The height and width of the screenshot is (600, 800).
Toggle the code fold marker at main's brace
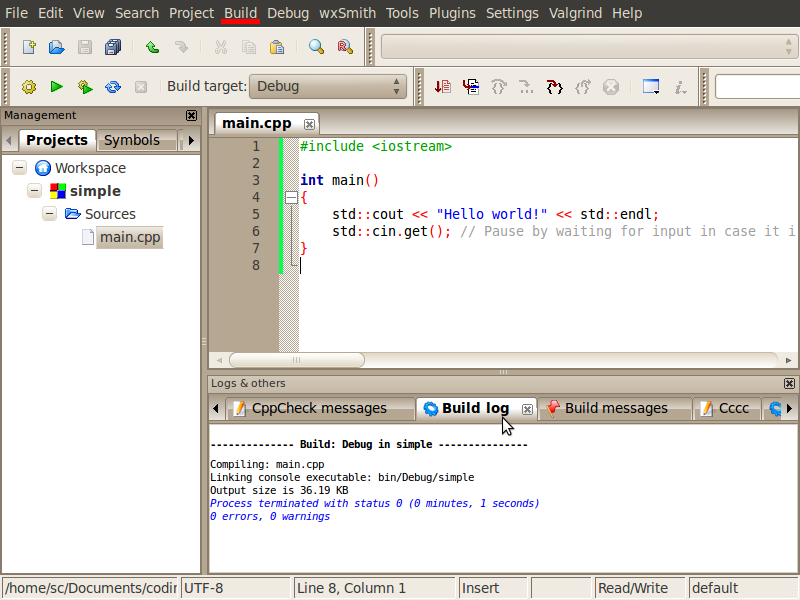click(x=291, y=198)
